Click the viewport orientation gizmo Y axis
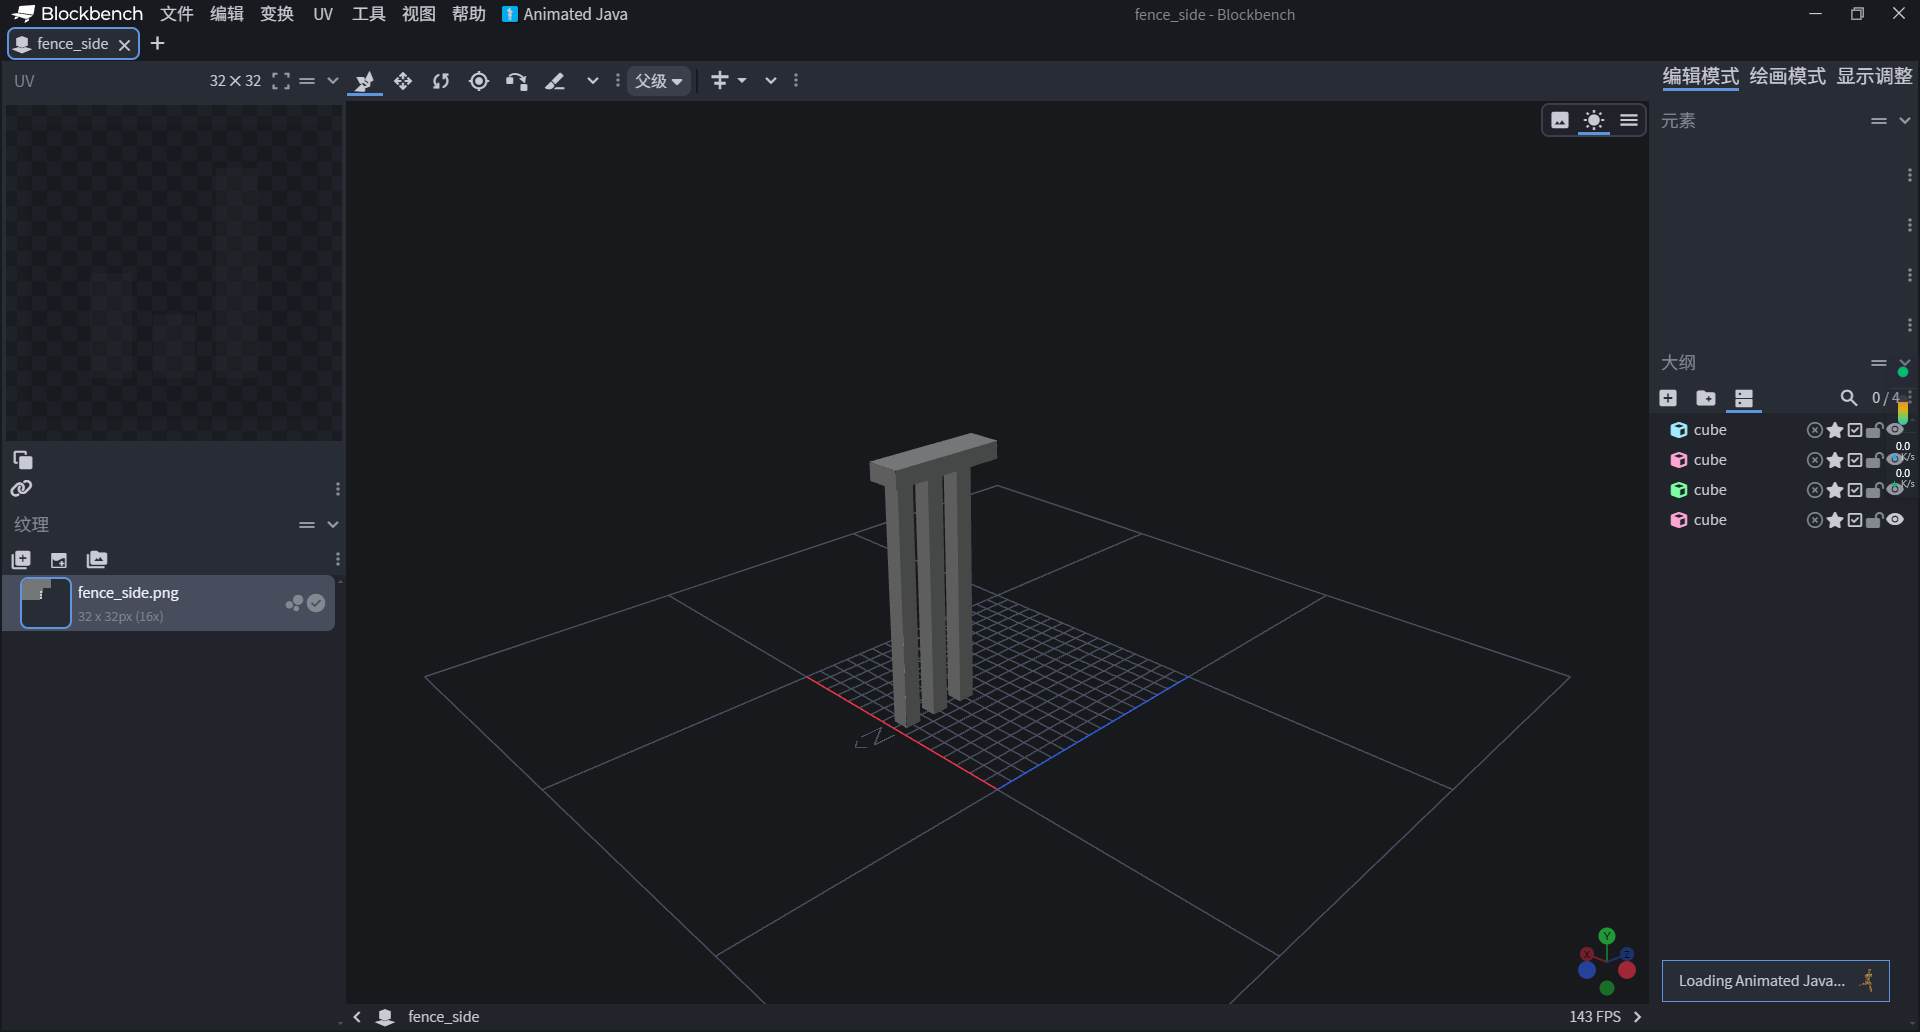The width and height of the screenshot is (1920, 1032). click(x=1607, y=936)
